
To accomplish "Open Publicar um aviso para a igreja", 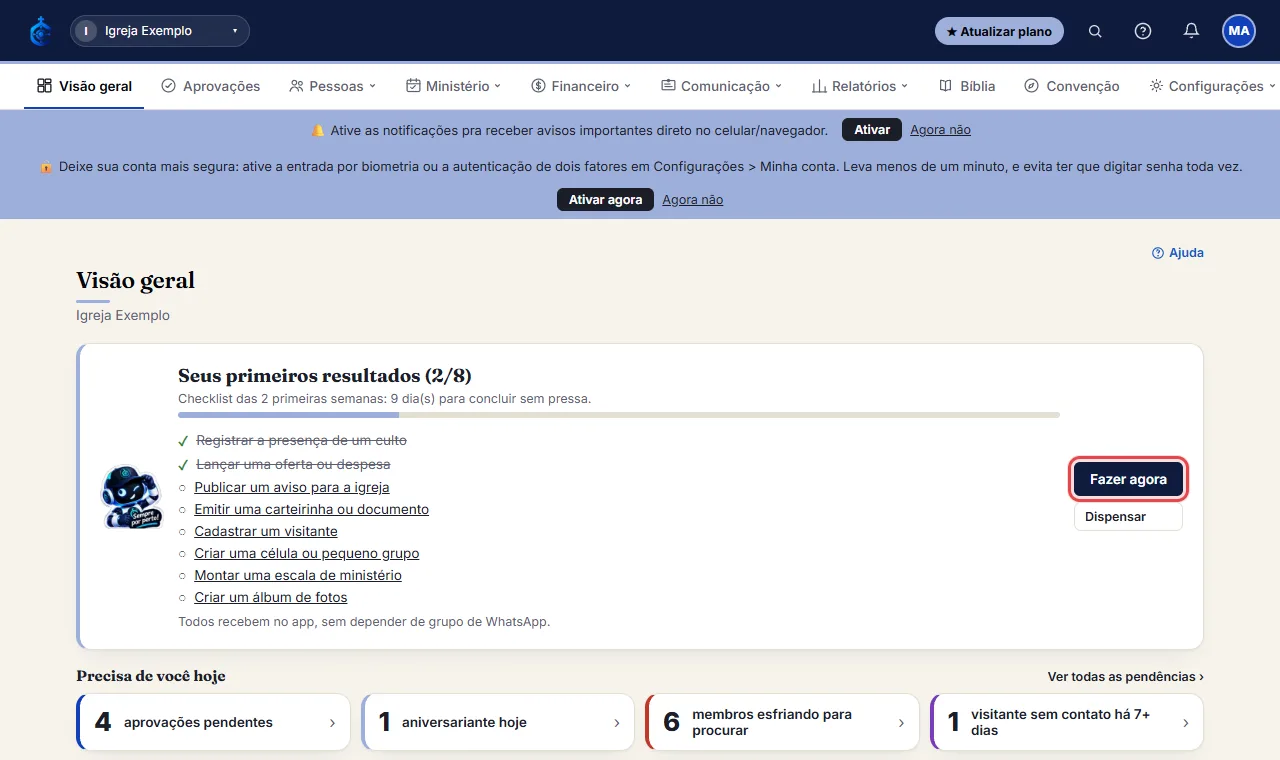I will pos(291,488).
